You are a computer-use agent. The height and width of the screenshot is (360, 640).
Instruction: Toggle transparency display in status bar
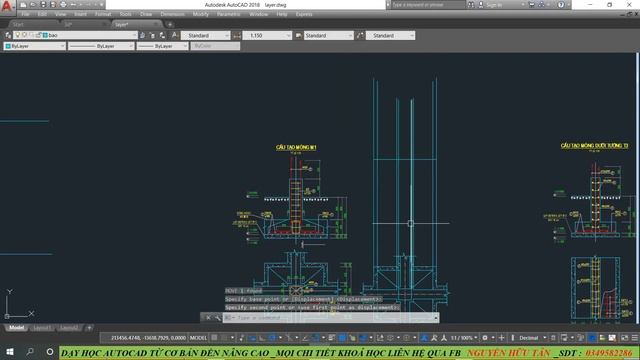342,338
